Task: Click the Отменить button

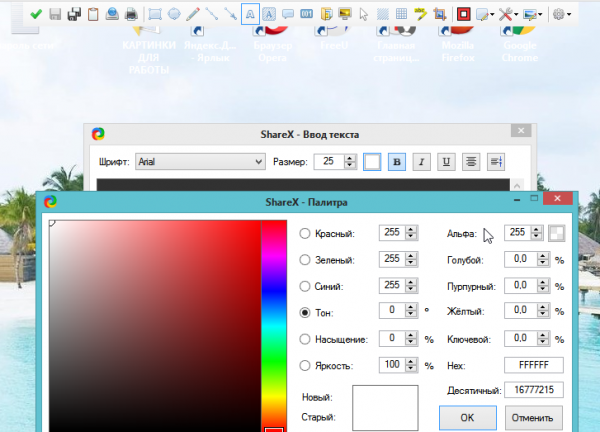Action: [534, 418]
